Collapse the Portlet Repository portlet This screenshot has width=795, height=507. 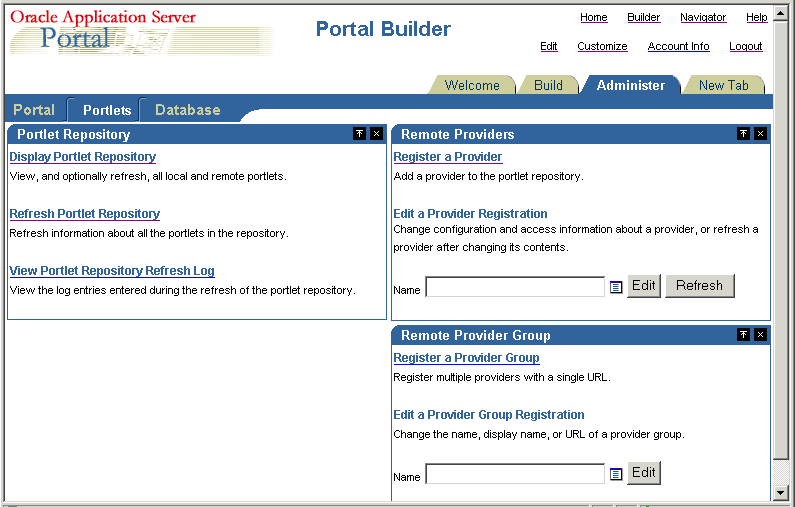point(359,133)
